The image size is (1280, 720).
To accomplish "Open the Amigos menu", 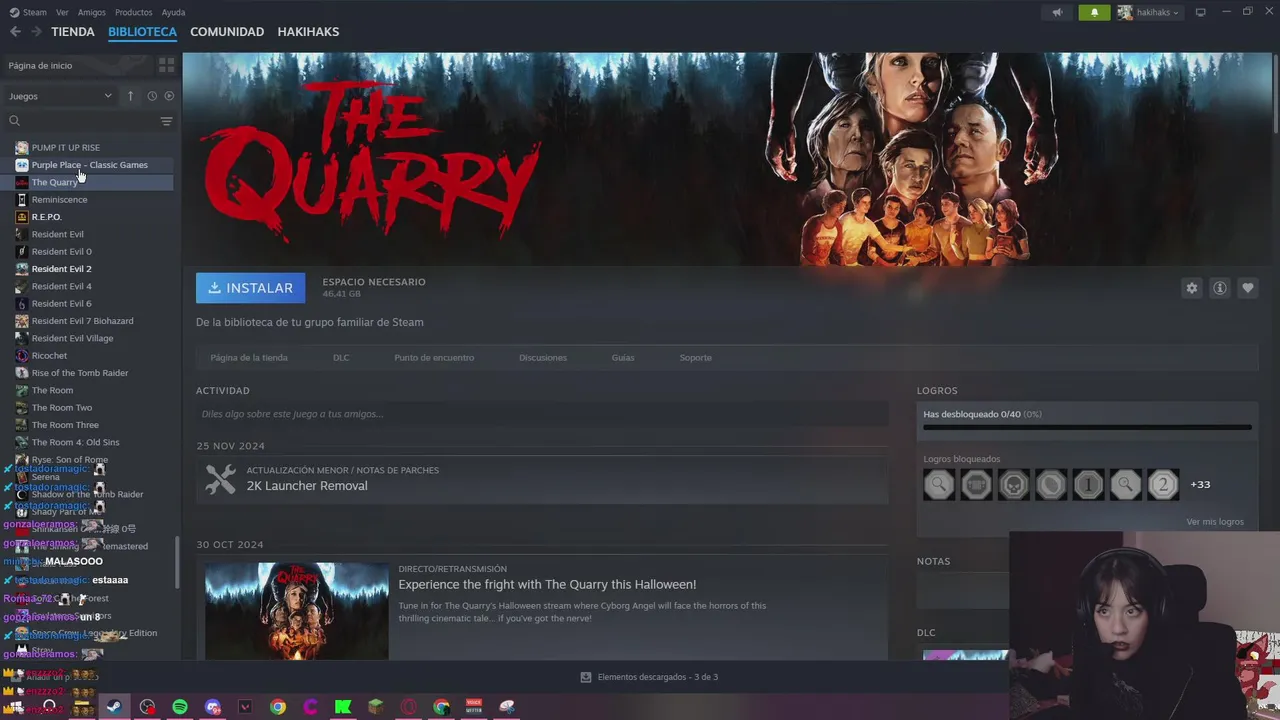I will coord(92,12).
